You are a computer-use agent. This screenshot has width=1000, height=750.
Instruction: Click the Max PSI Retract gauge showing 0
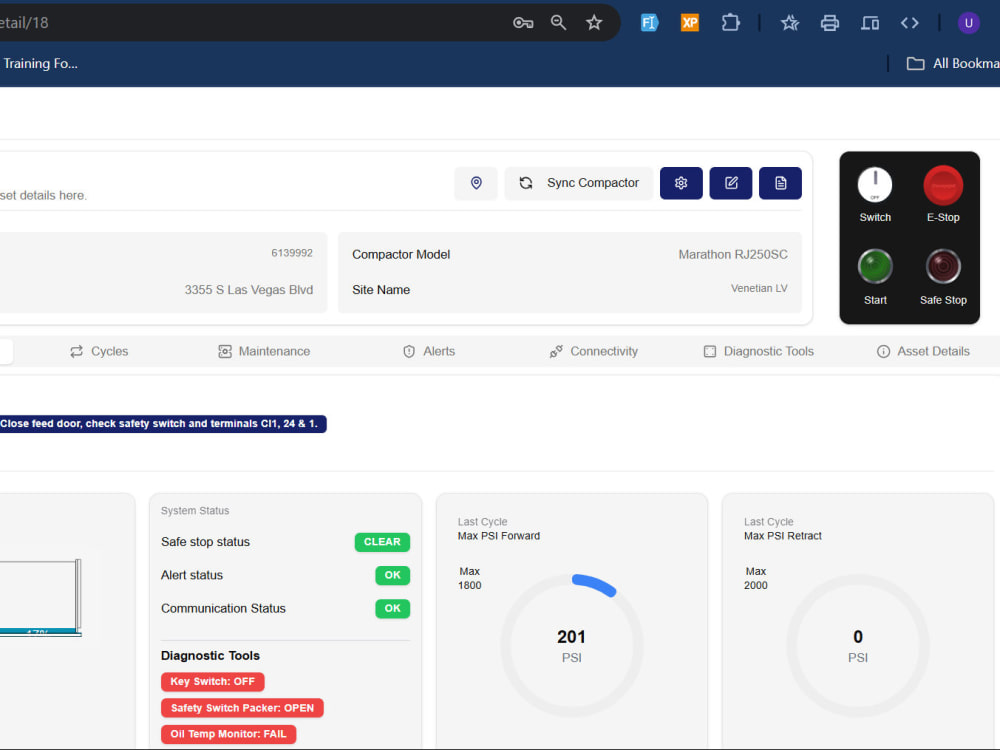(858, 645)
